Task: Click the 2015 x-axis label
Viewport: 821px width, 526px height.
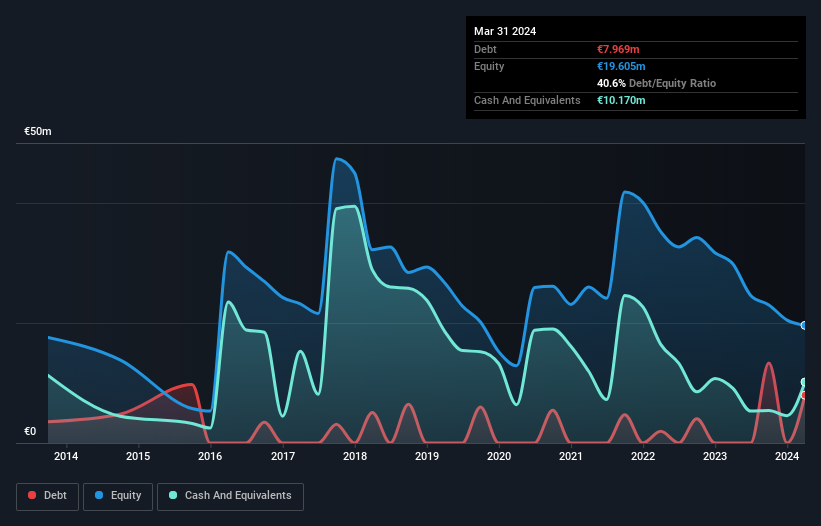Action: coord(138,456)
